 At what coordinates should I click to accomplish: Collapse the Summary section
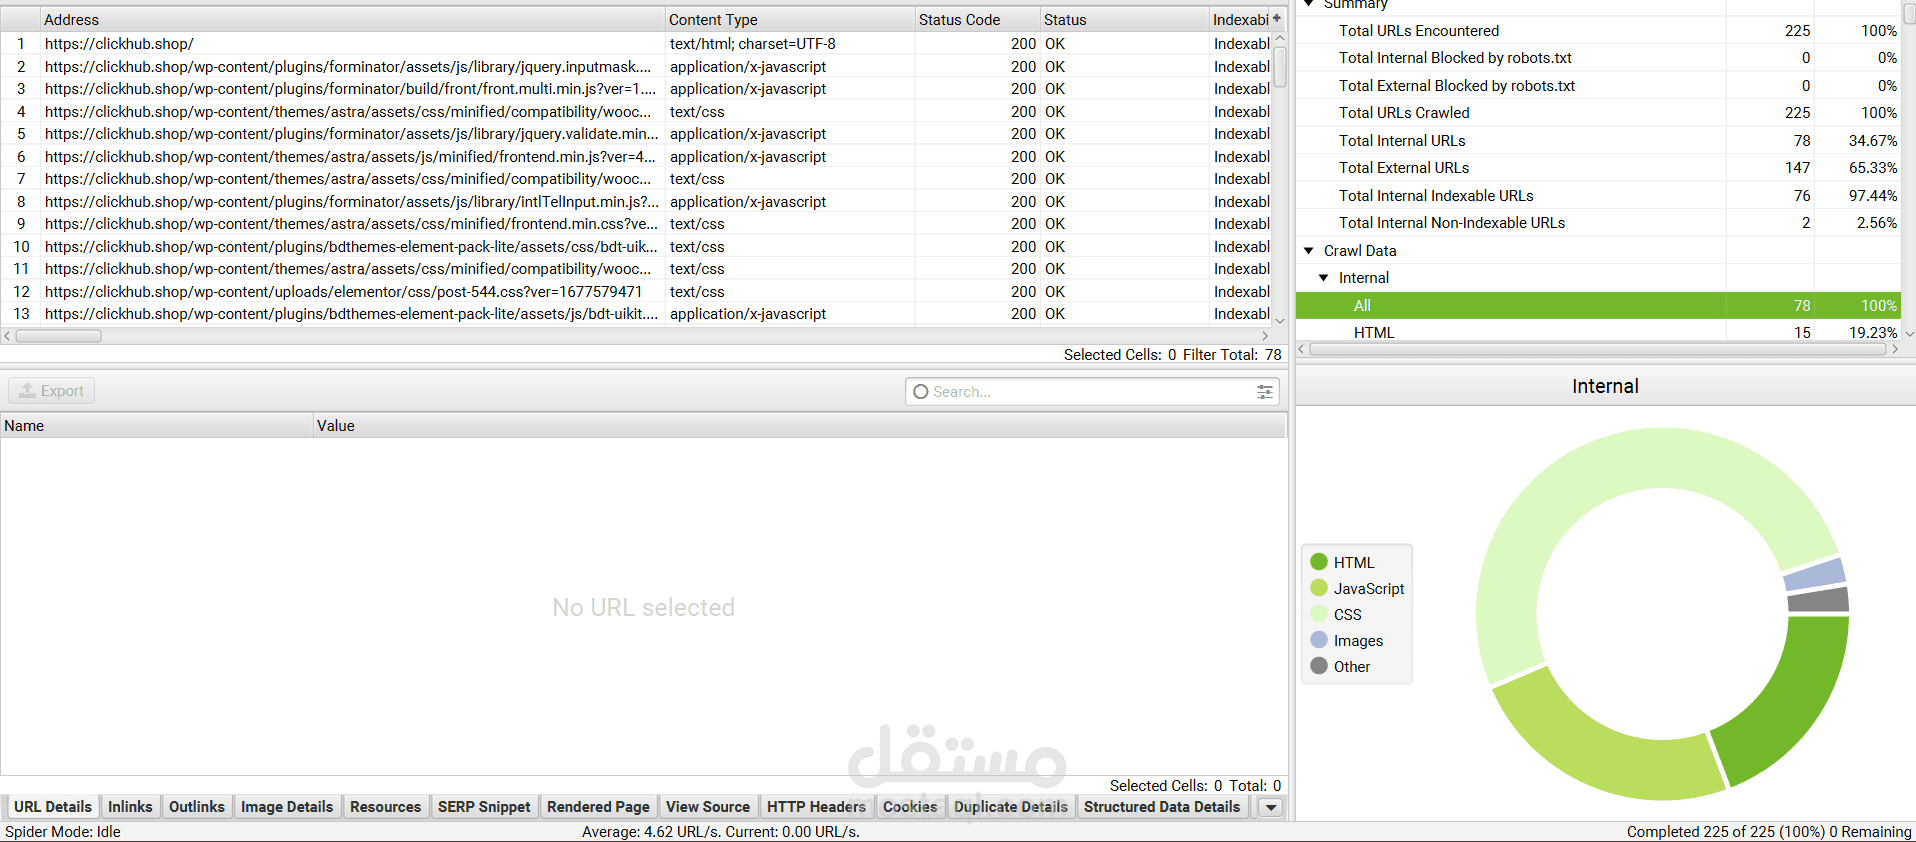click(x=1309, y=4)
